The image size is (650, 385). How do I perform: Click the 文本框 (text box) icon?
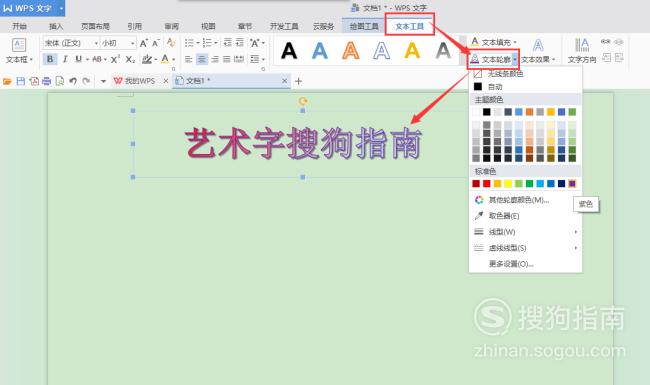[x=19, y=45]
